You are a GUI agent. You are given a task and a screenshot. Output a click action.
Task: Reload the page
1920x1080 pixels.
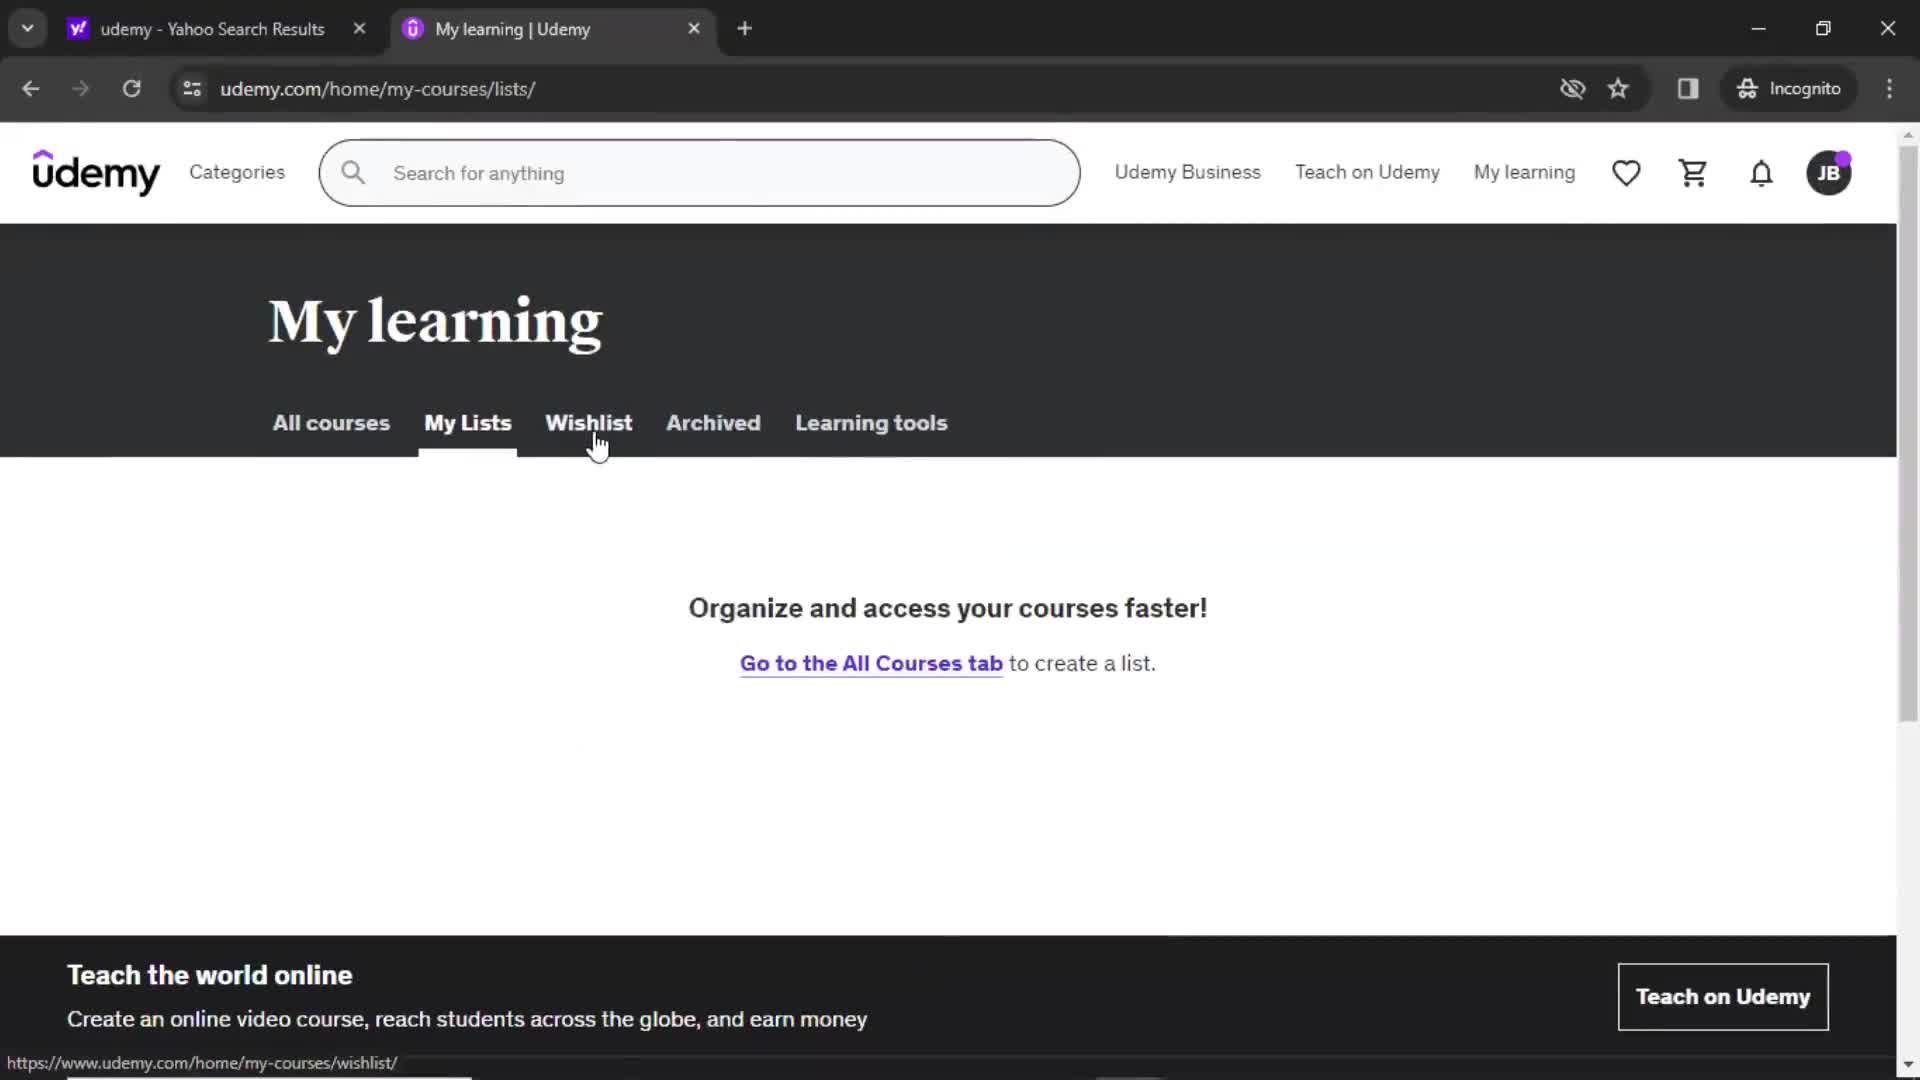click(131, 89)
